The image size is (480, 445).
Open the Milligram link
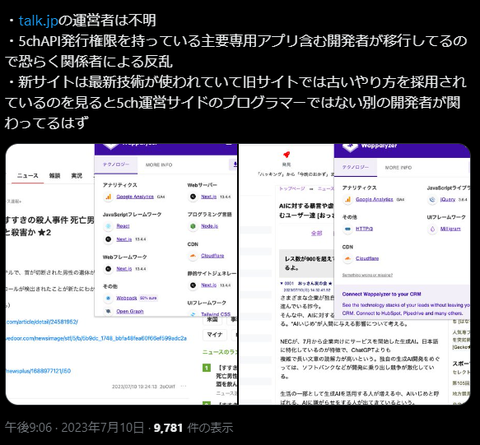450,229
